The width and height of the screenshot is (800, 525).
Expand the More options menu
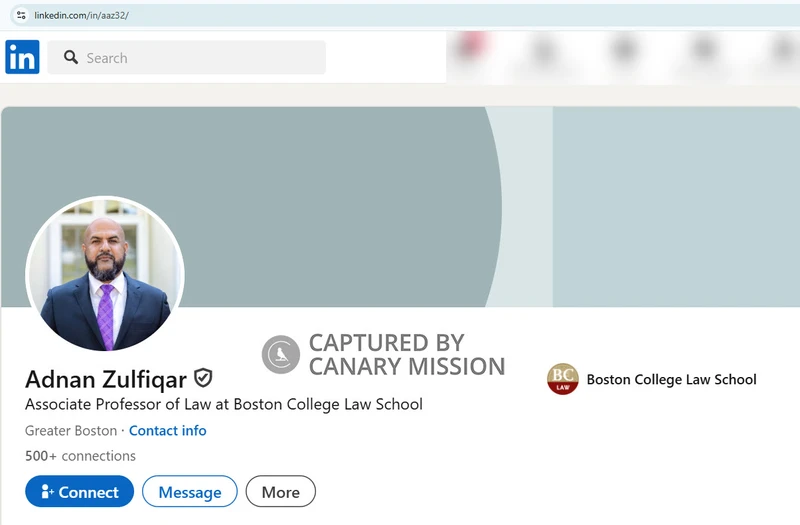281,491
